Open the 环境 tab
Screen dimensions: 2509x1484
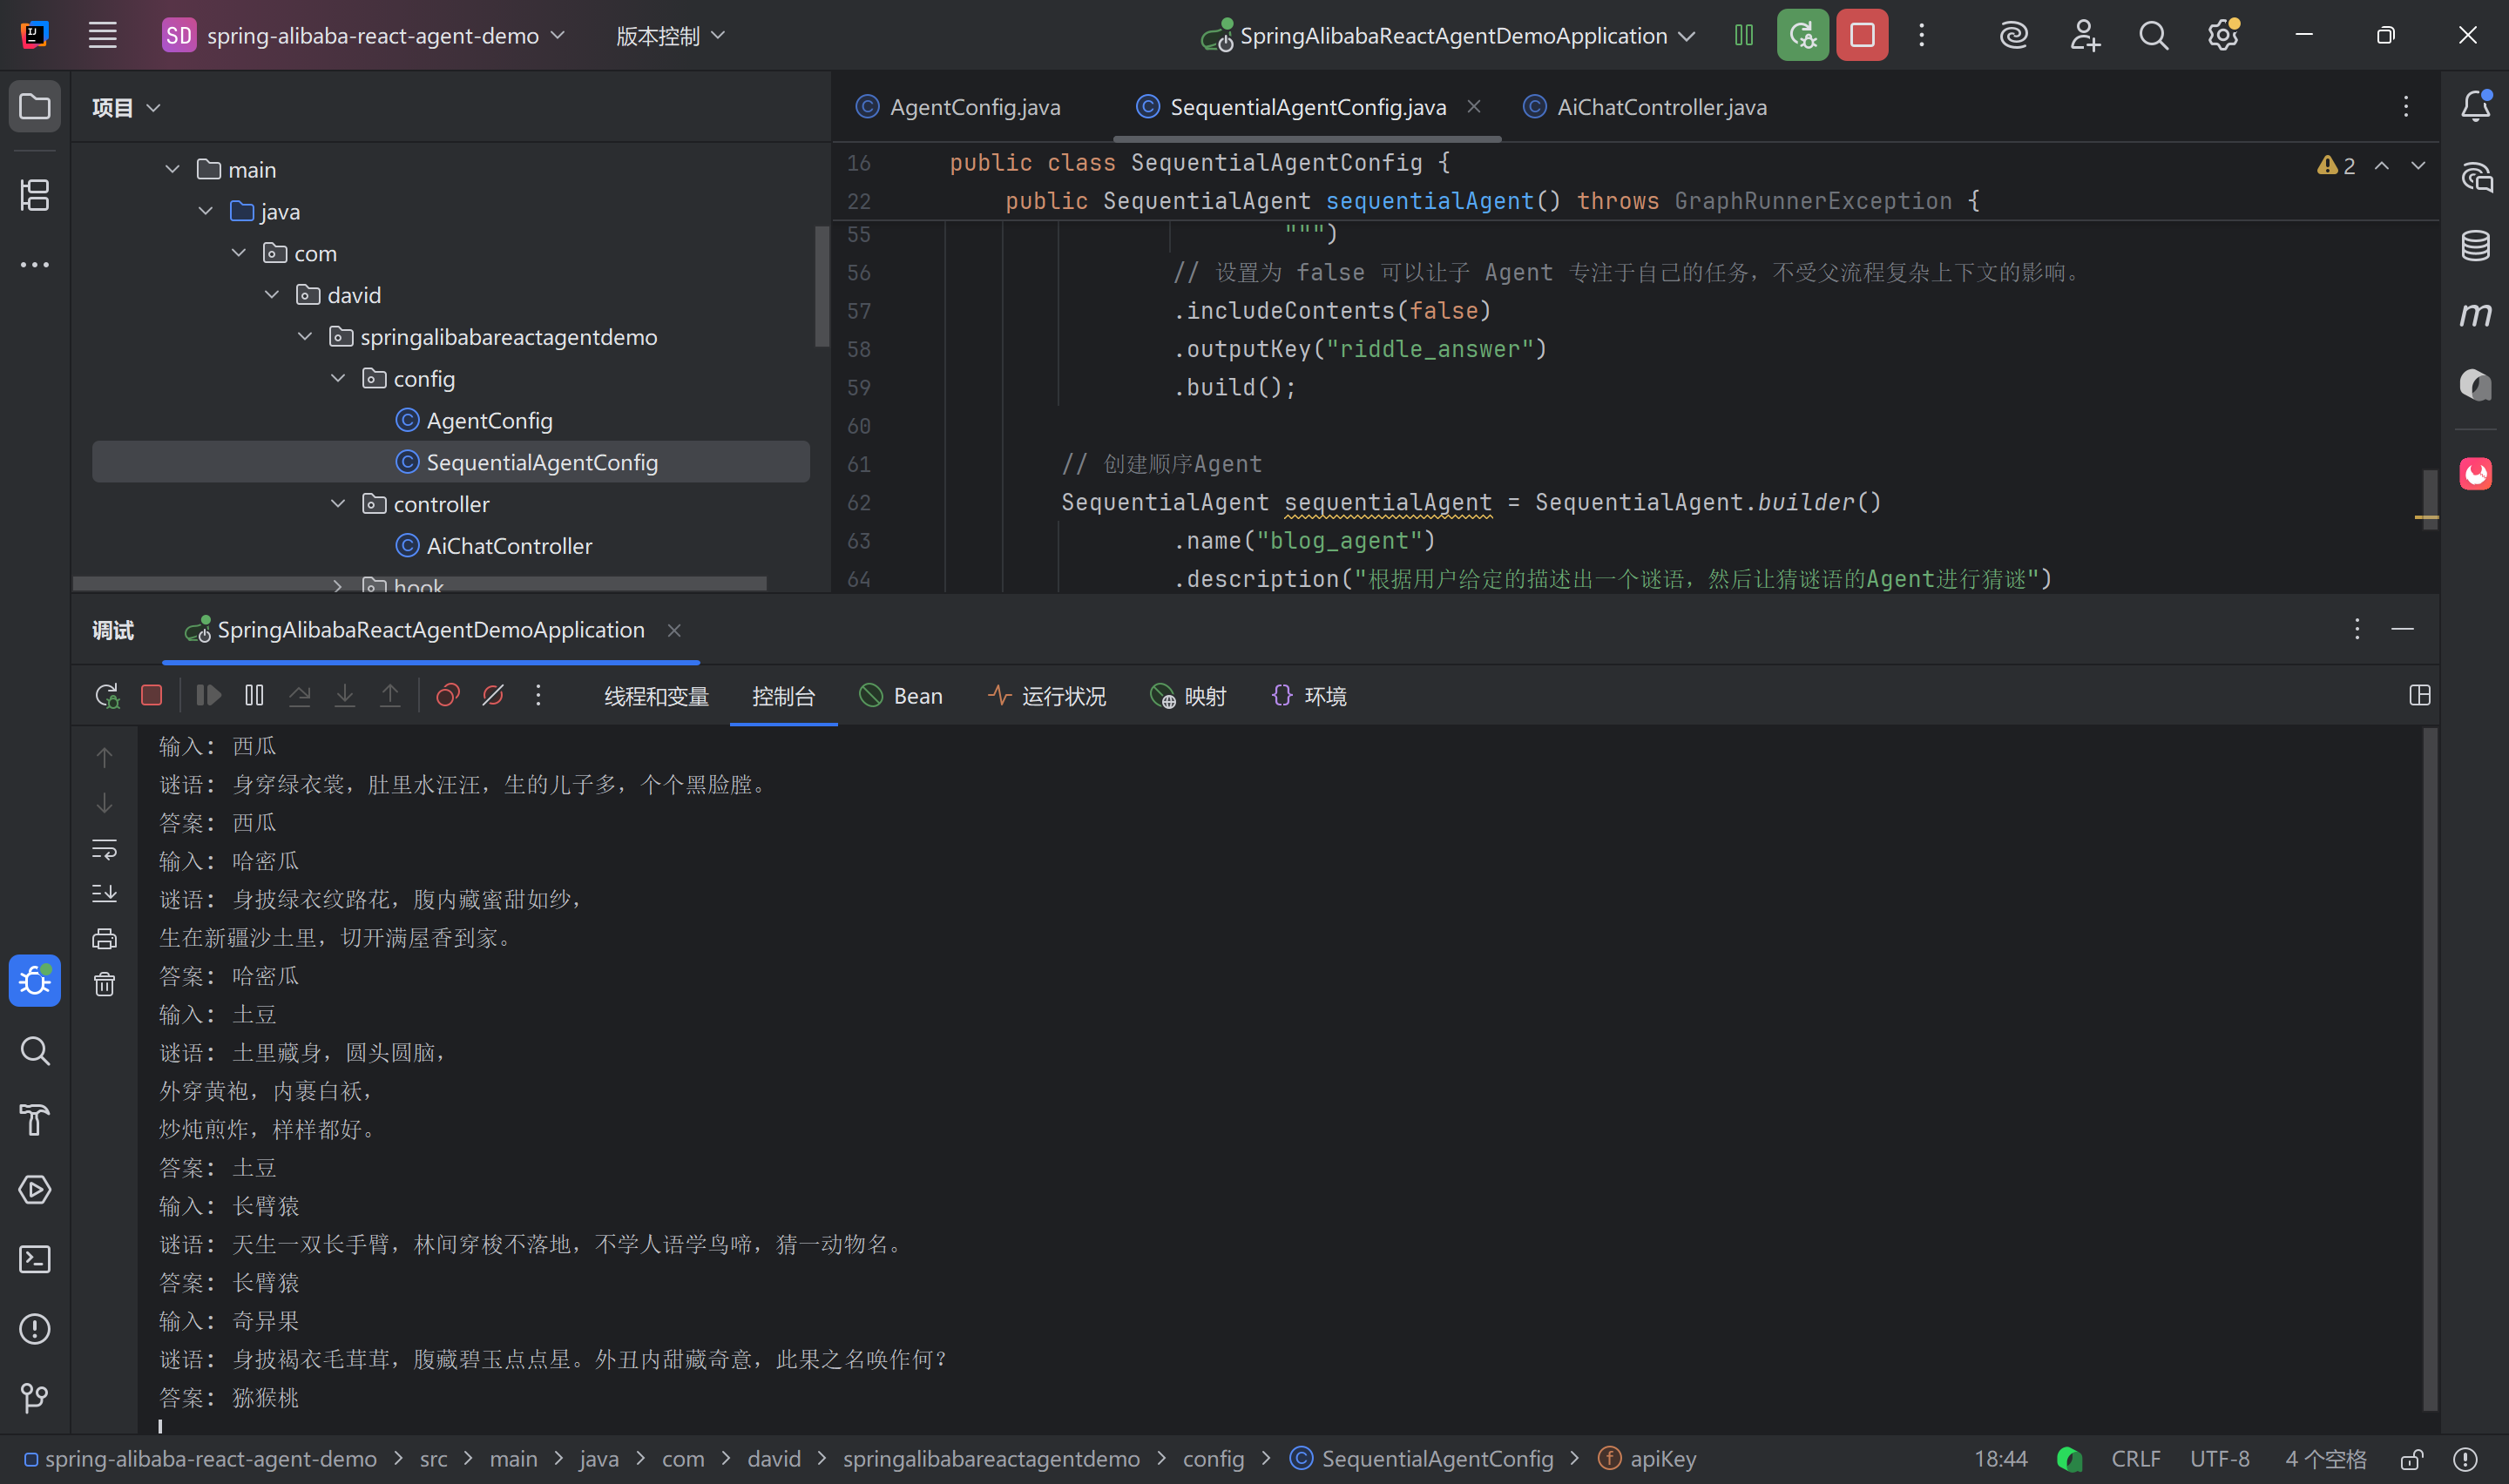pos(1308,696)
